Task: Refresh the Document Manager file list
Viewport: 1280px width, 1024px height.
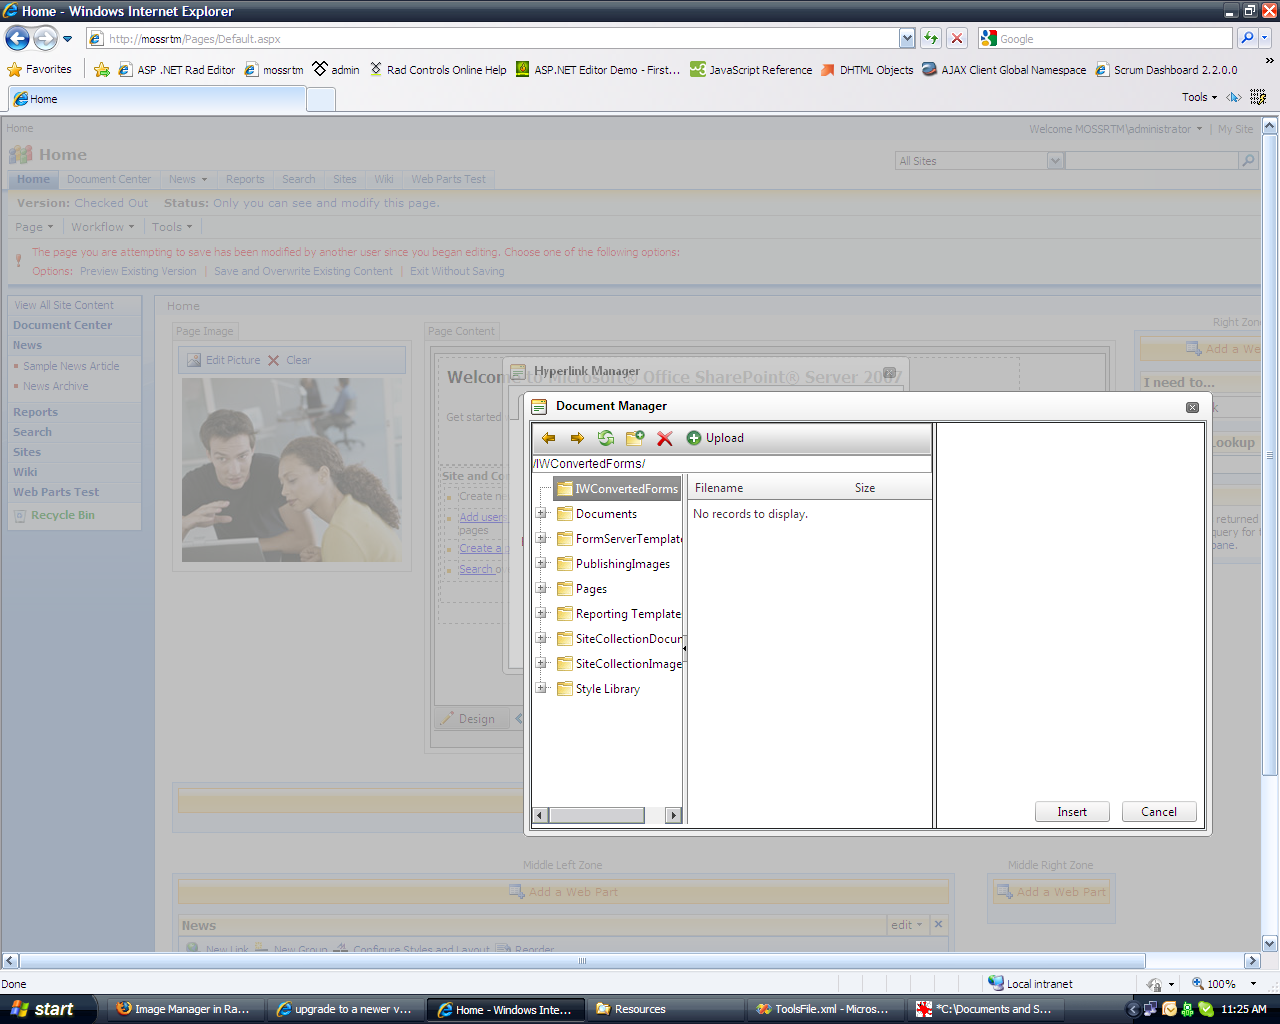Action: point(606,438)
